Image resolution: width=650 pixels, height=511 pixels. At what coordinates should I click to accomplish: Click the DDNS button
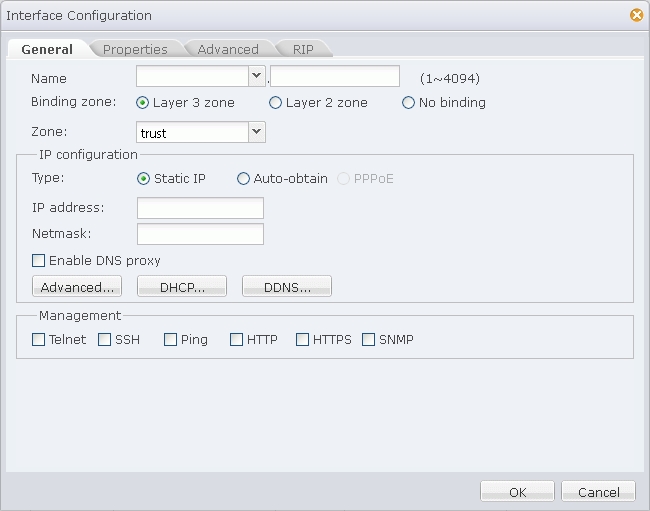(287, 287)
